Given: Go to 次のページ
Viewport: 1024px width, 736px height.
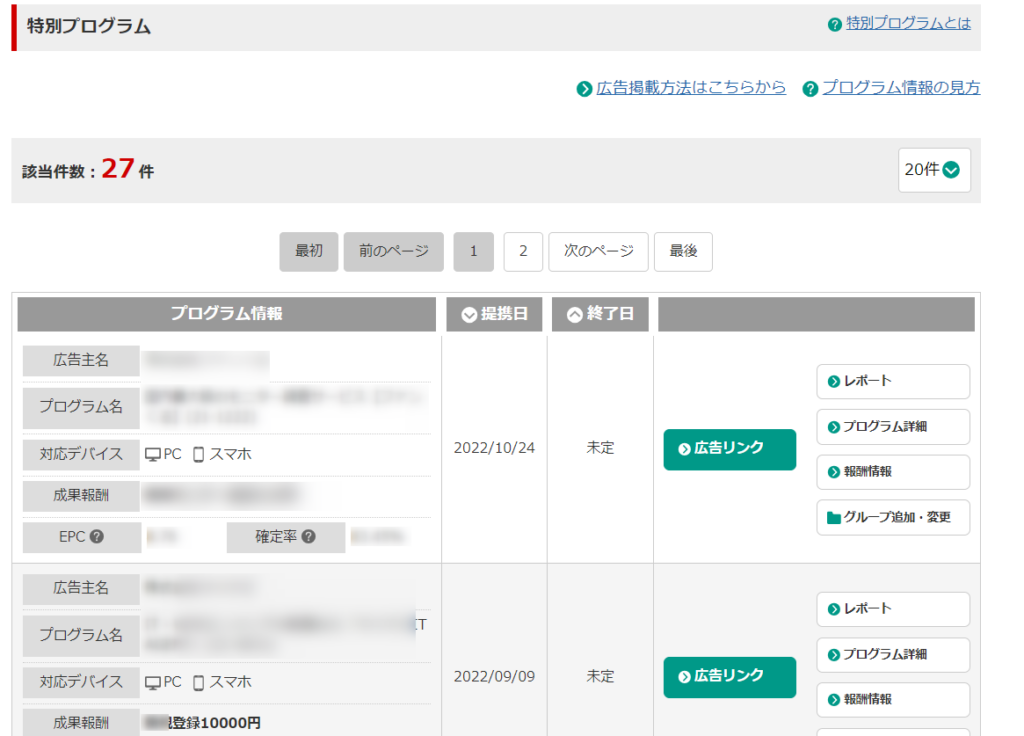Looking at the screenshot, I should (x=598, y=251).
